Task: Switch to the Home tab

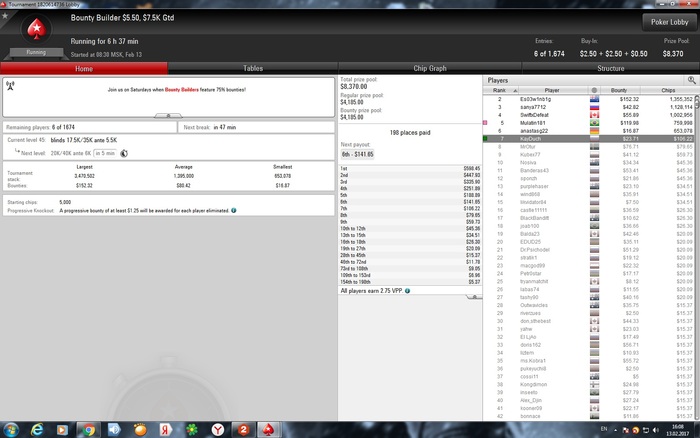Action: tap(84, 68)
